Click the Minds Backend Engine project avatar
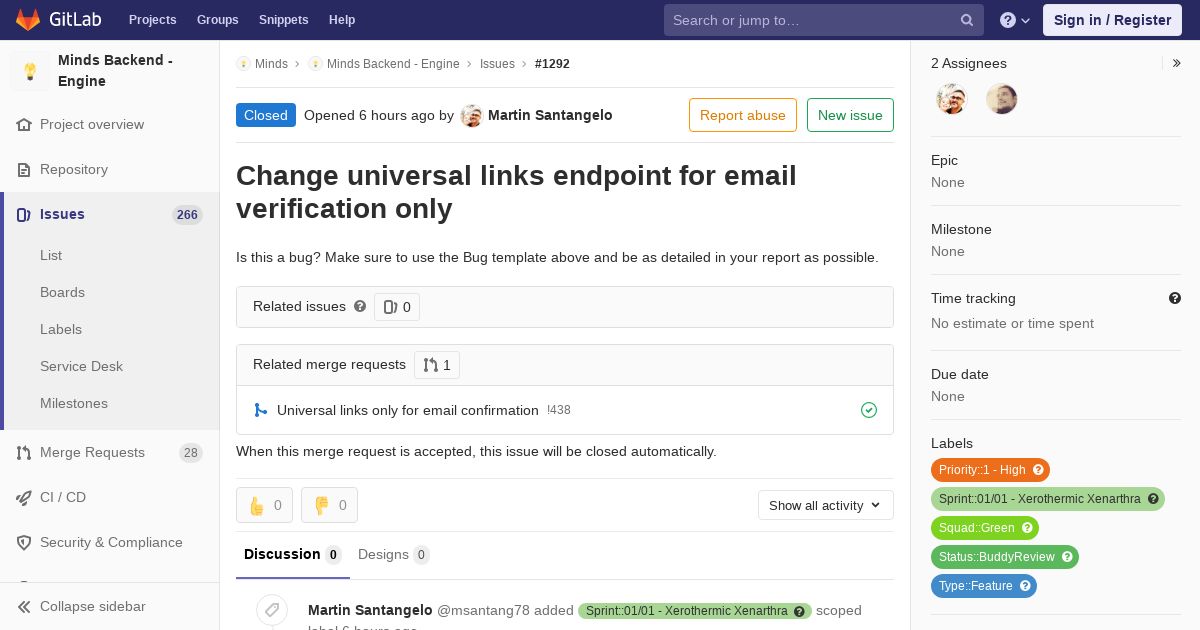Screen dimensions: 1200x630 coord(30,71)
